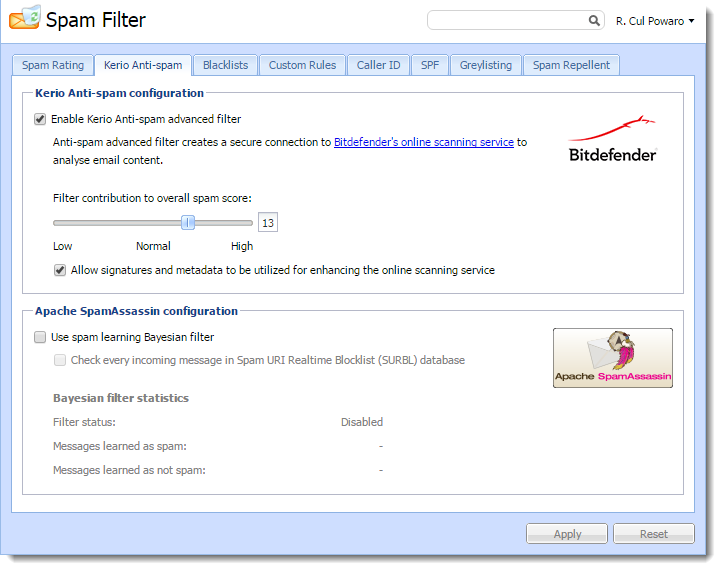Click the 'Spam Filter' page title
This screenshot has height=570, width=721.
click(96, 20)
